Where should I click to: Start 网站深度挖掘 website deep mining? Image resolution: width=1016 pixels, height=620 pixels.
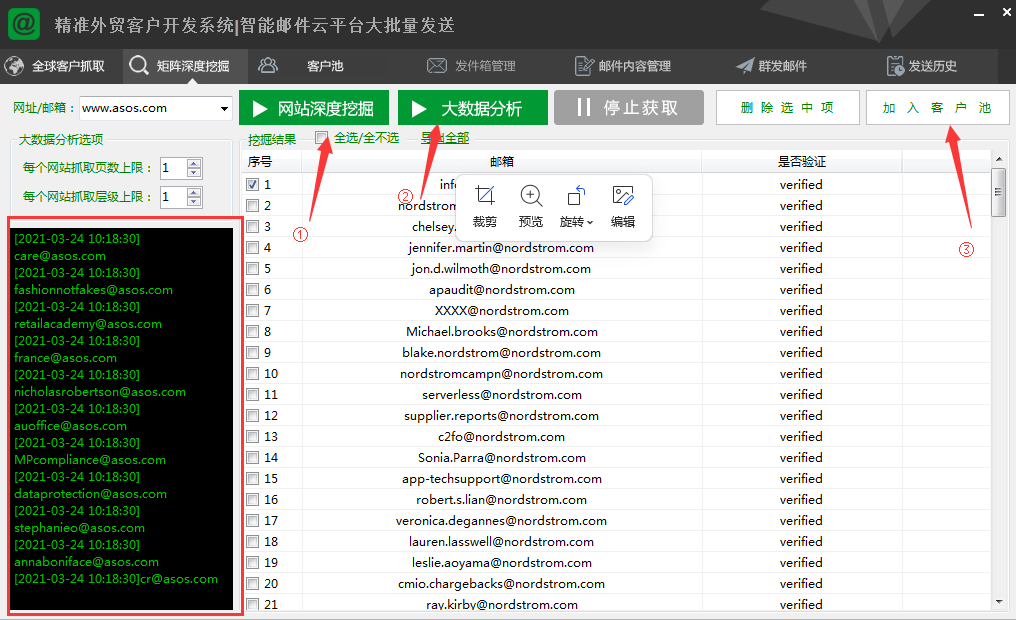click(x=314, y=108)
